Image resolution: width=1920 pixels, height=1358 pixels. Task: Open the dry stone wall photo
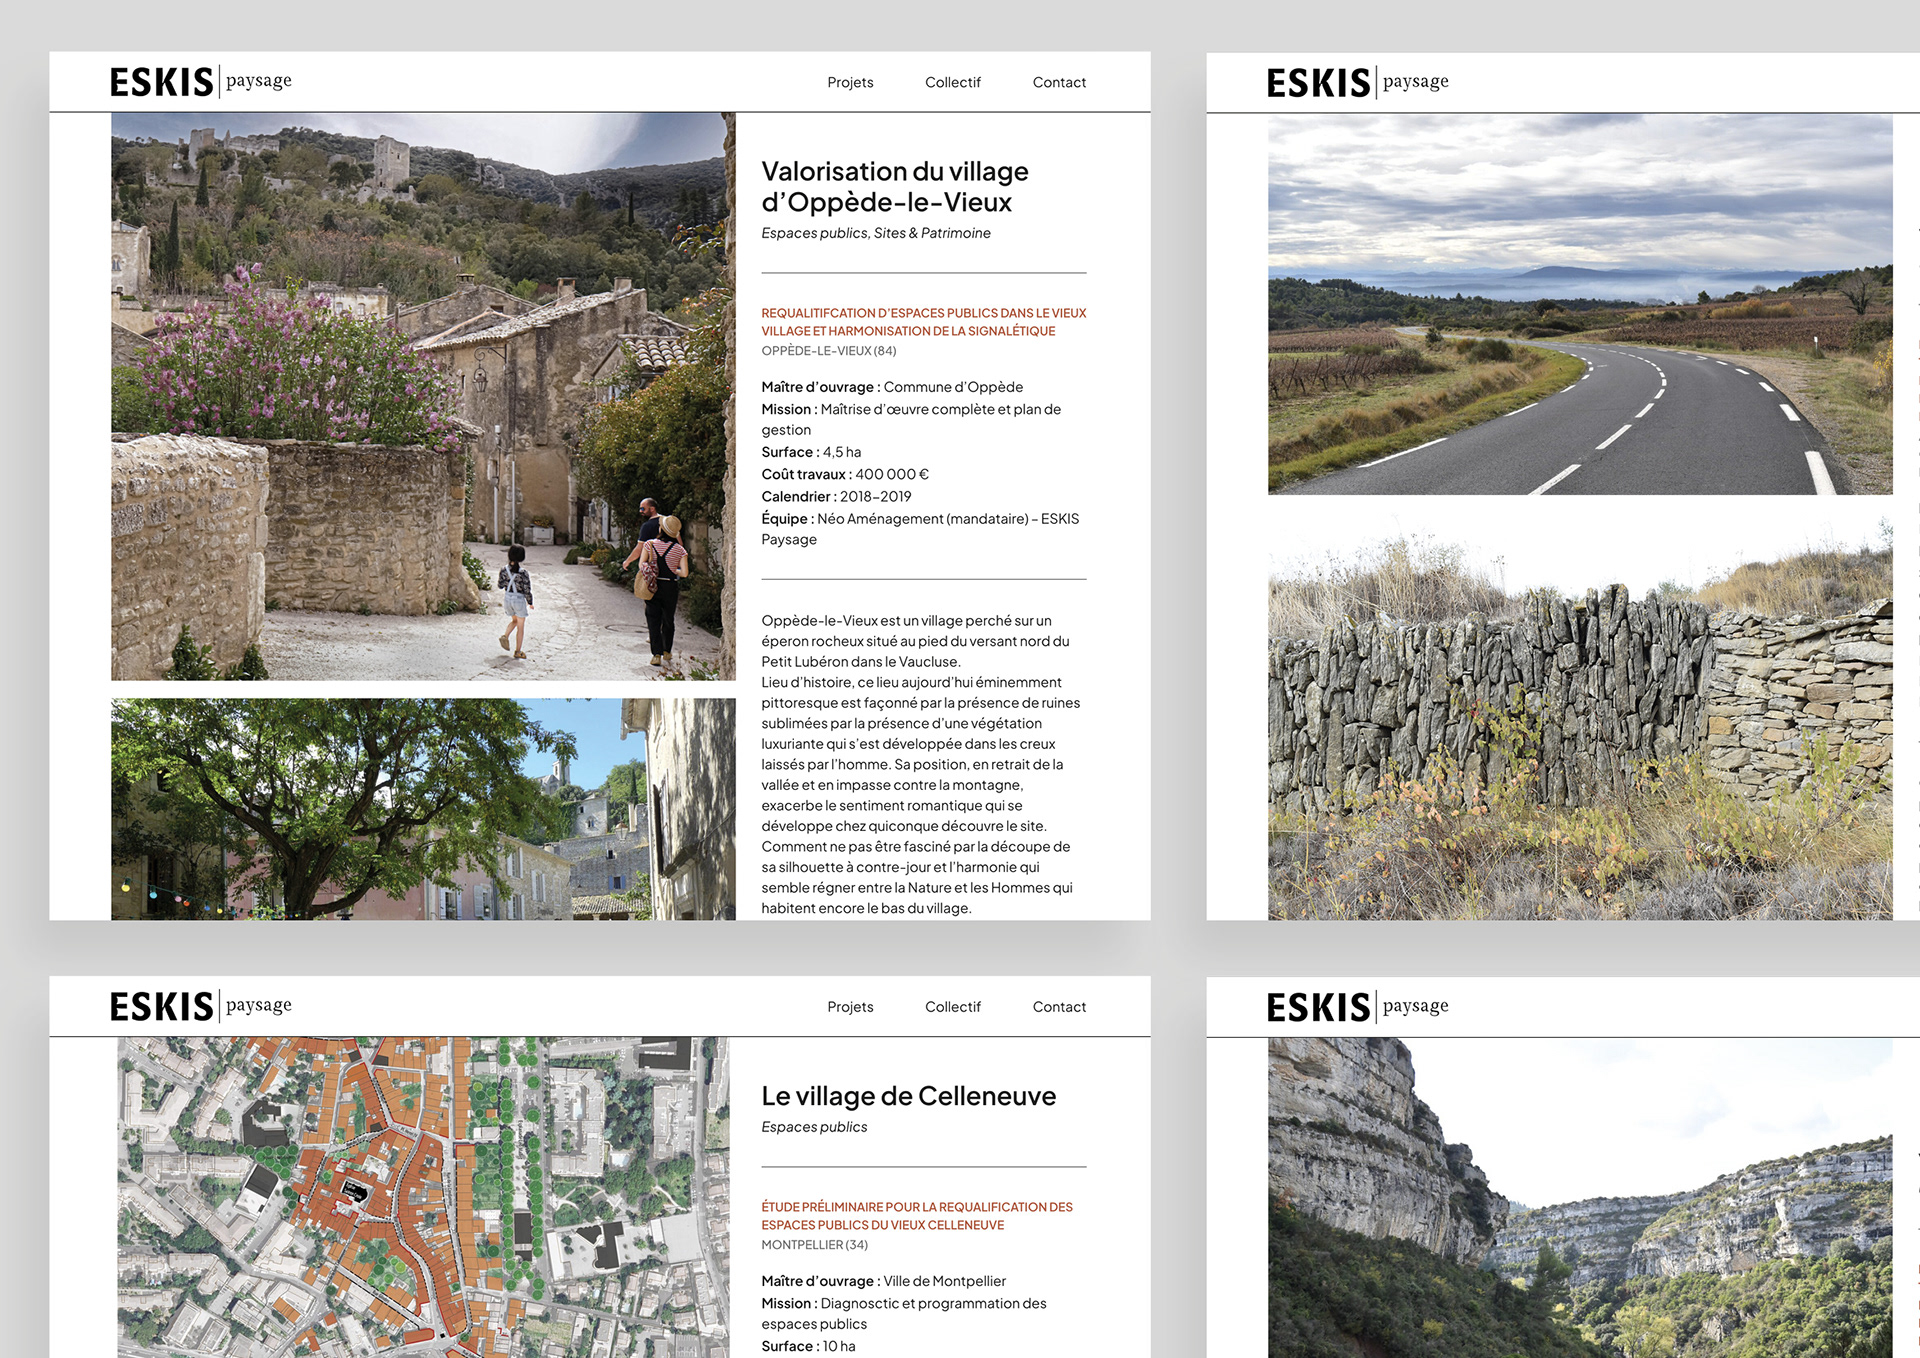point(1579,718)
